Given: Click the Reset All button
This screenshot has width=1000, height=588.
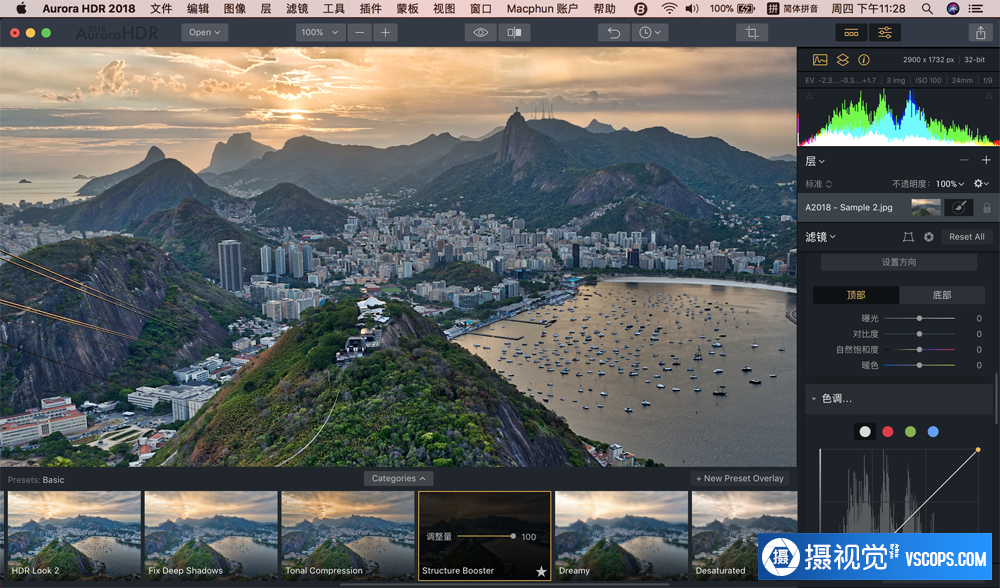Looking at the screenshot, I should point(966,237).
